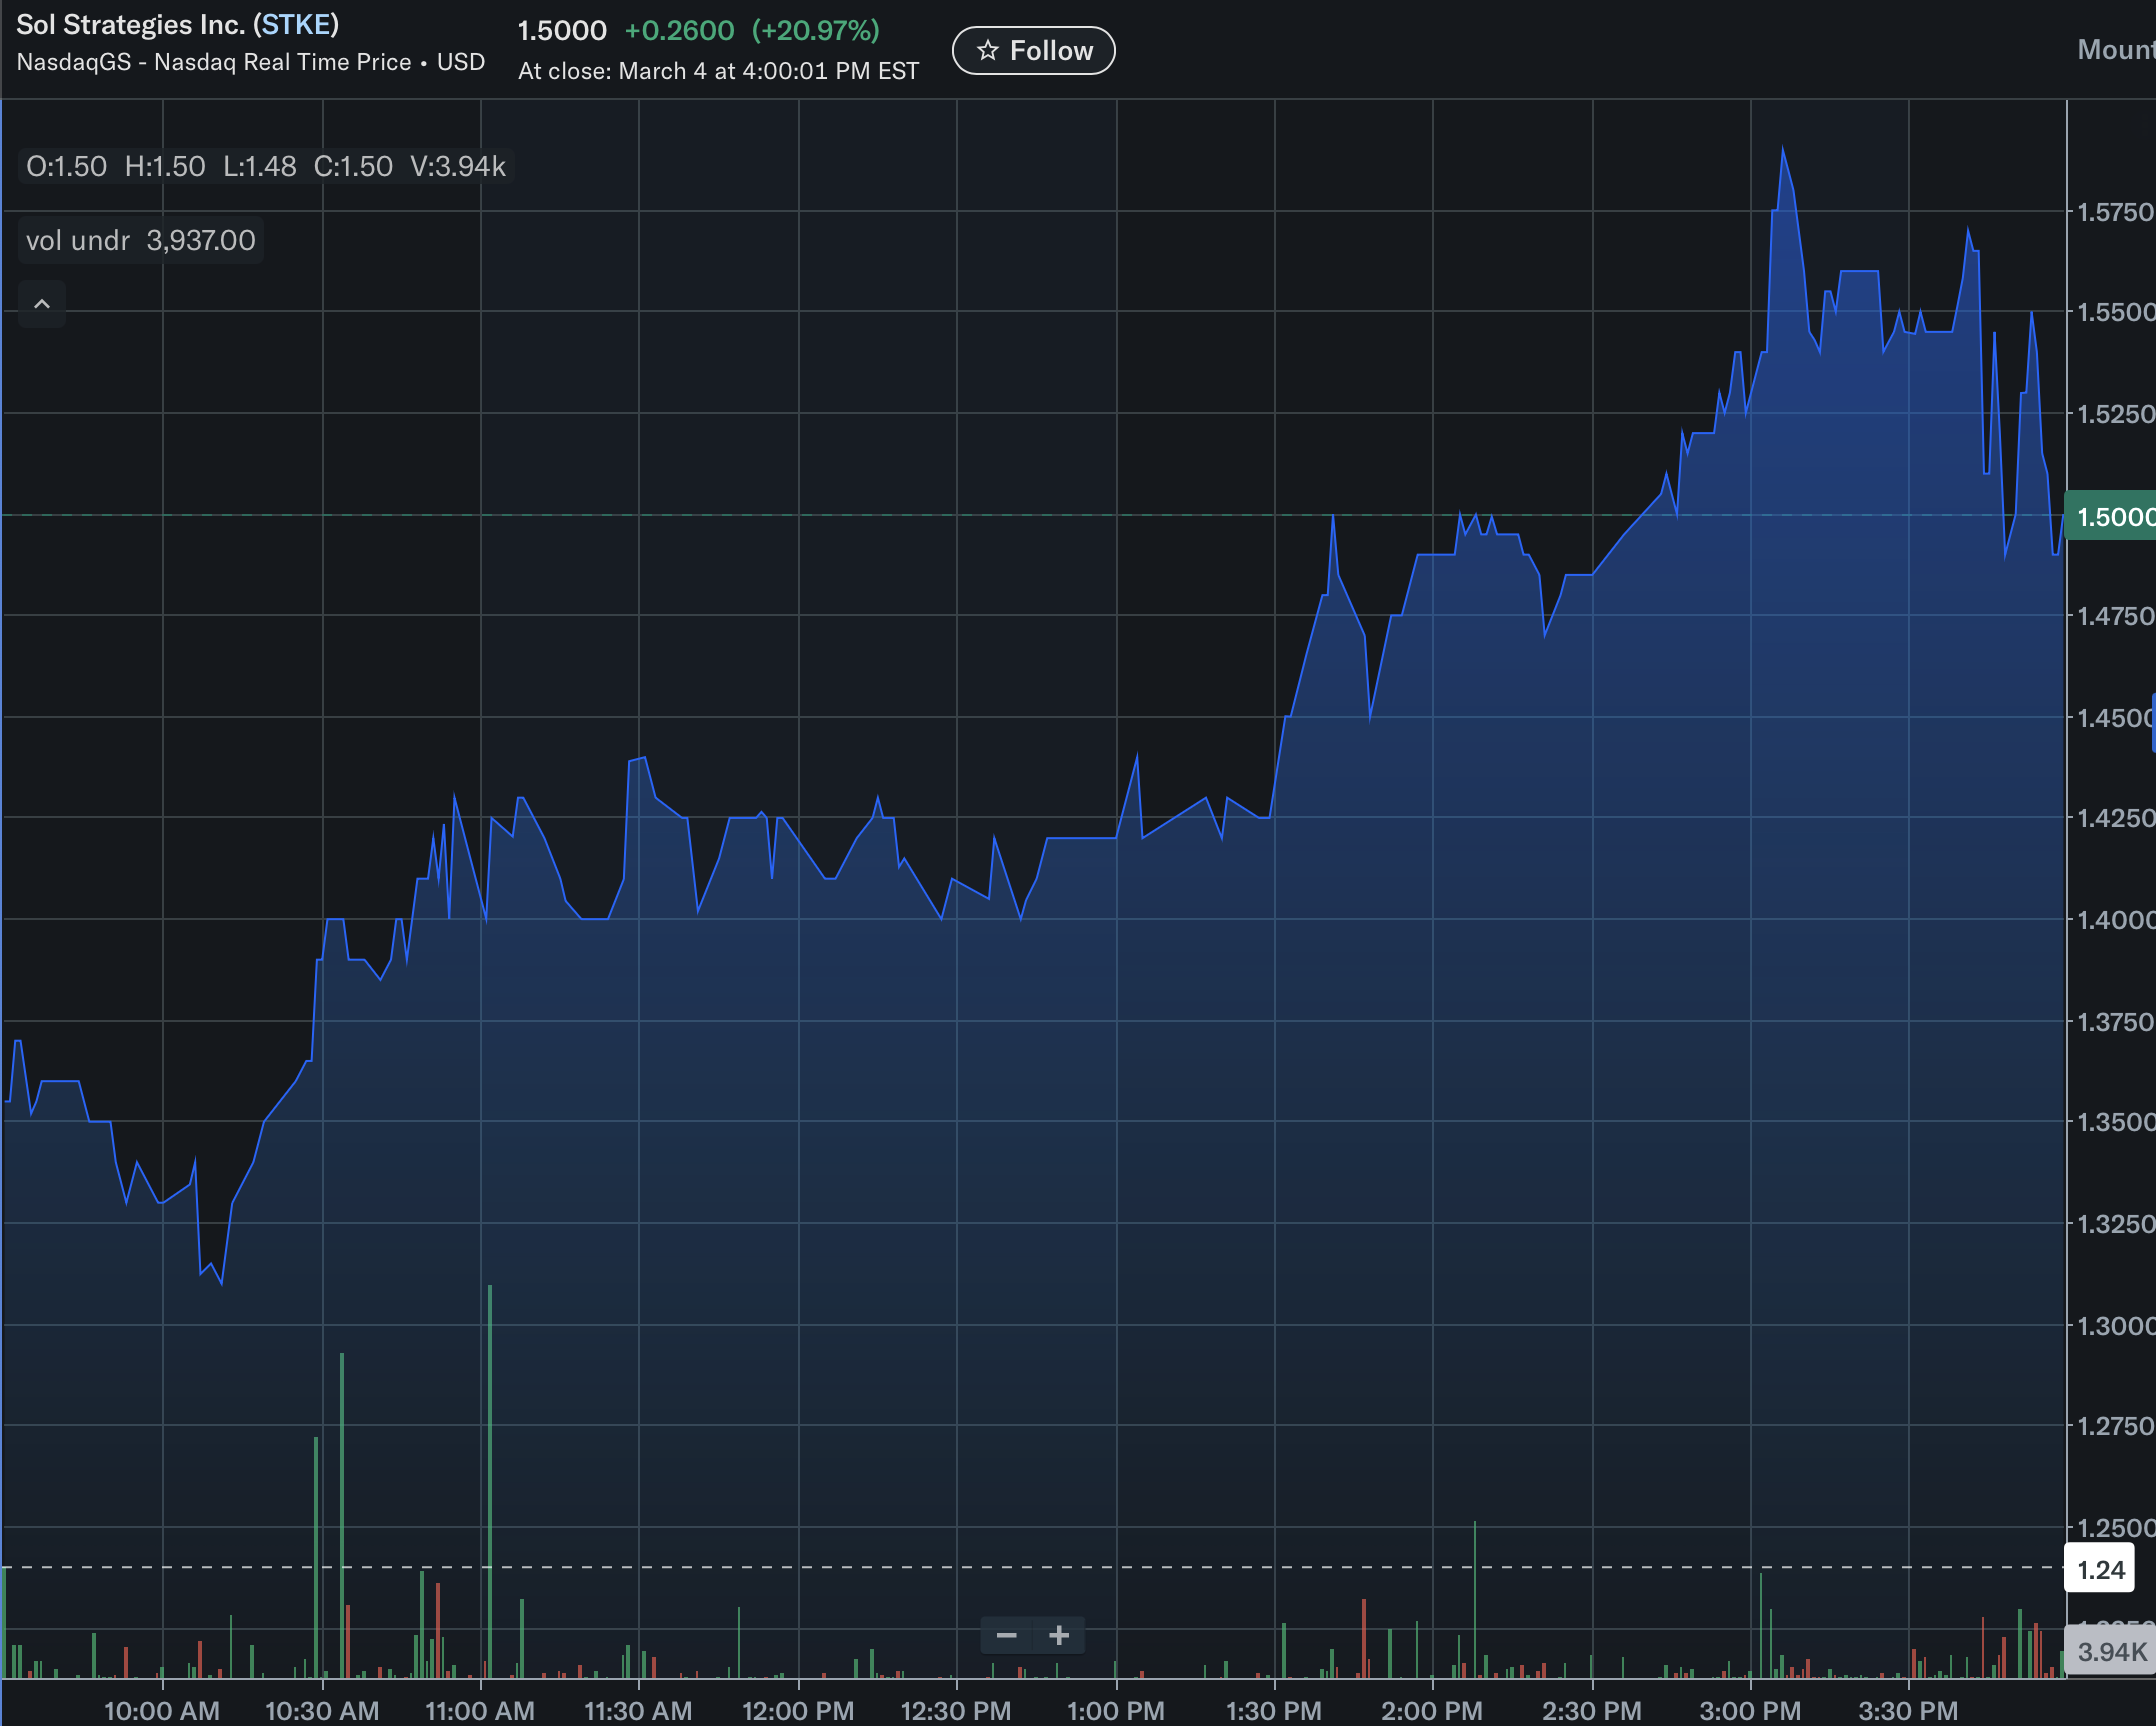
Task: Click the 3:00 PM time axis label
Action: 1750,1710
